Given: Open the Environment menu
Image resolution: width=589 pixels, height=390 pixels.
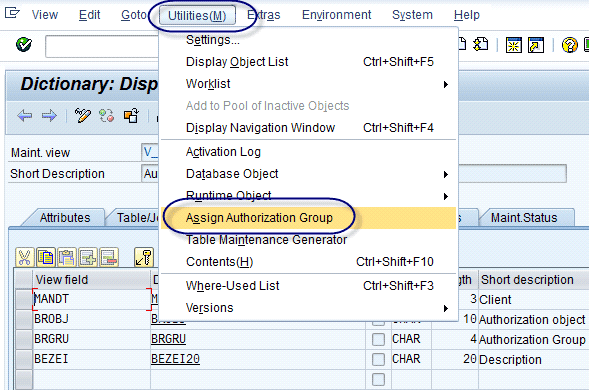Looking at the screenshot, I should pos(337,15).
